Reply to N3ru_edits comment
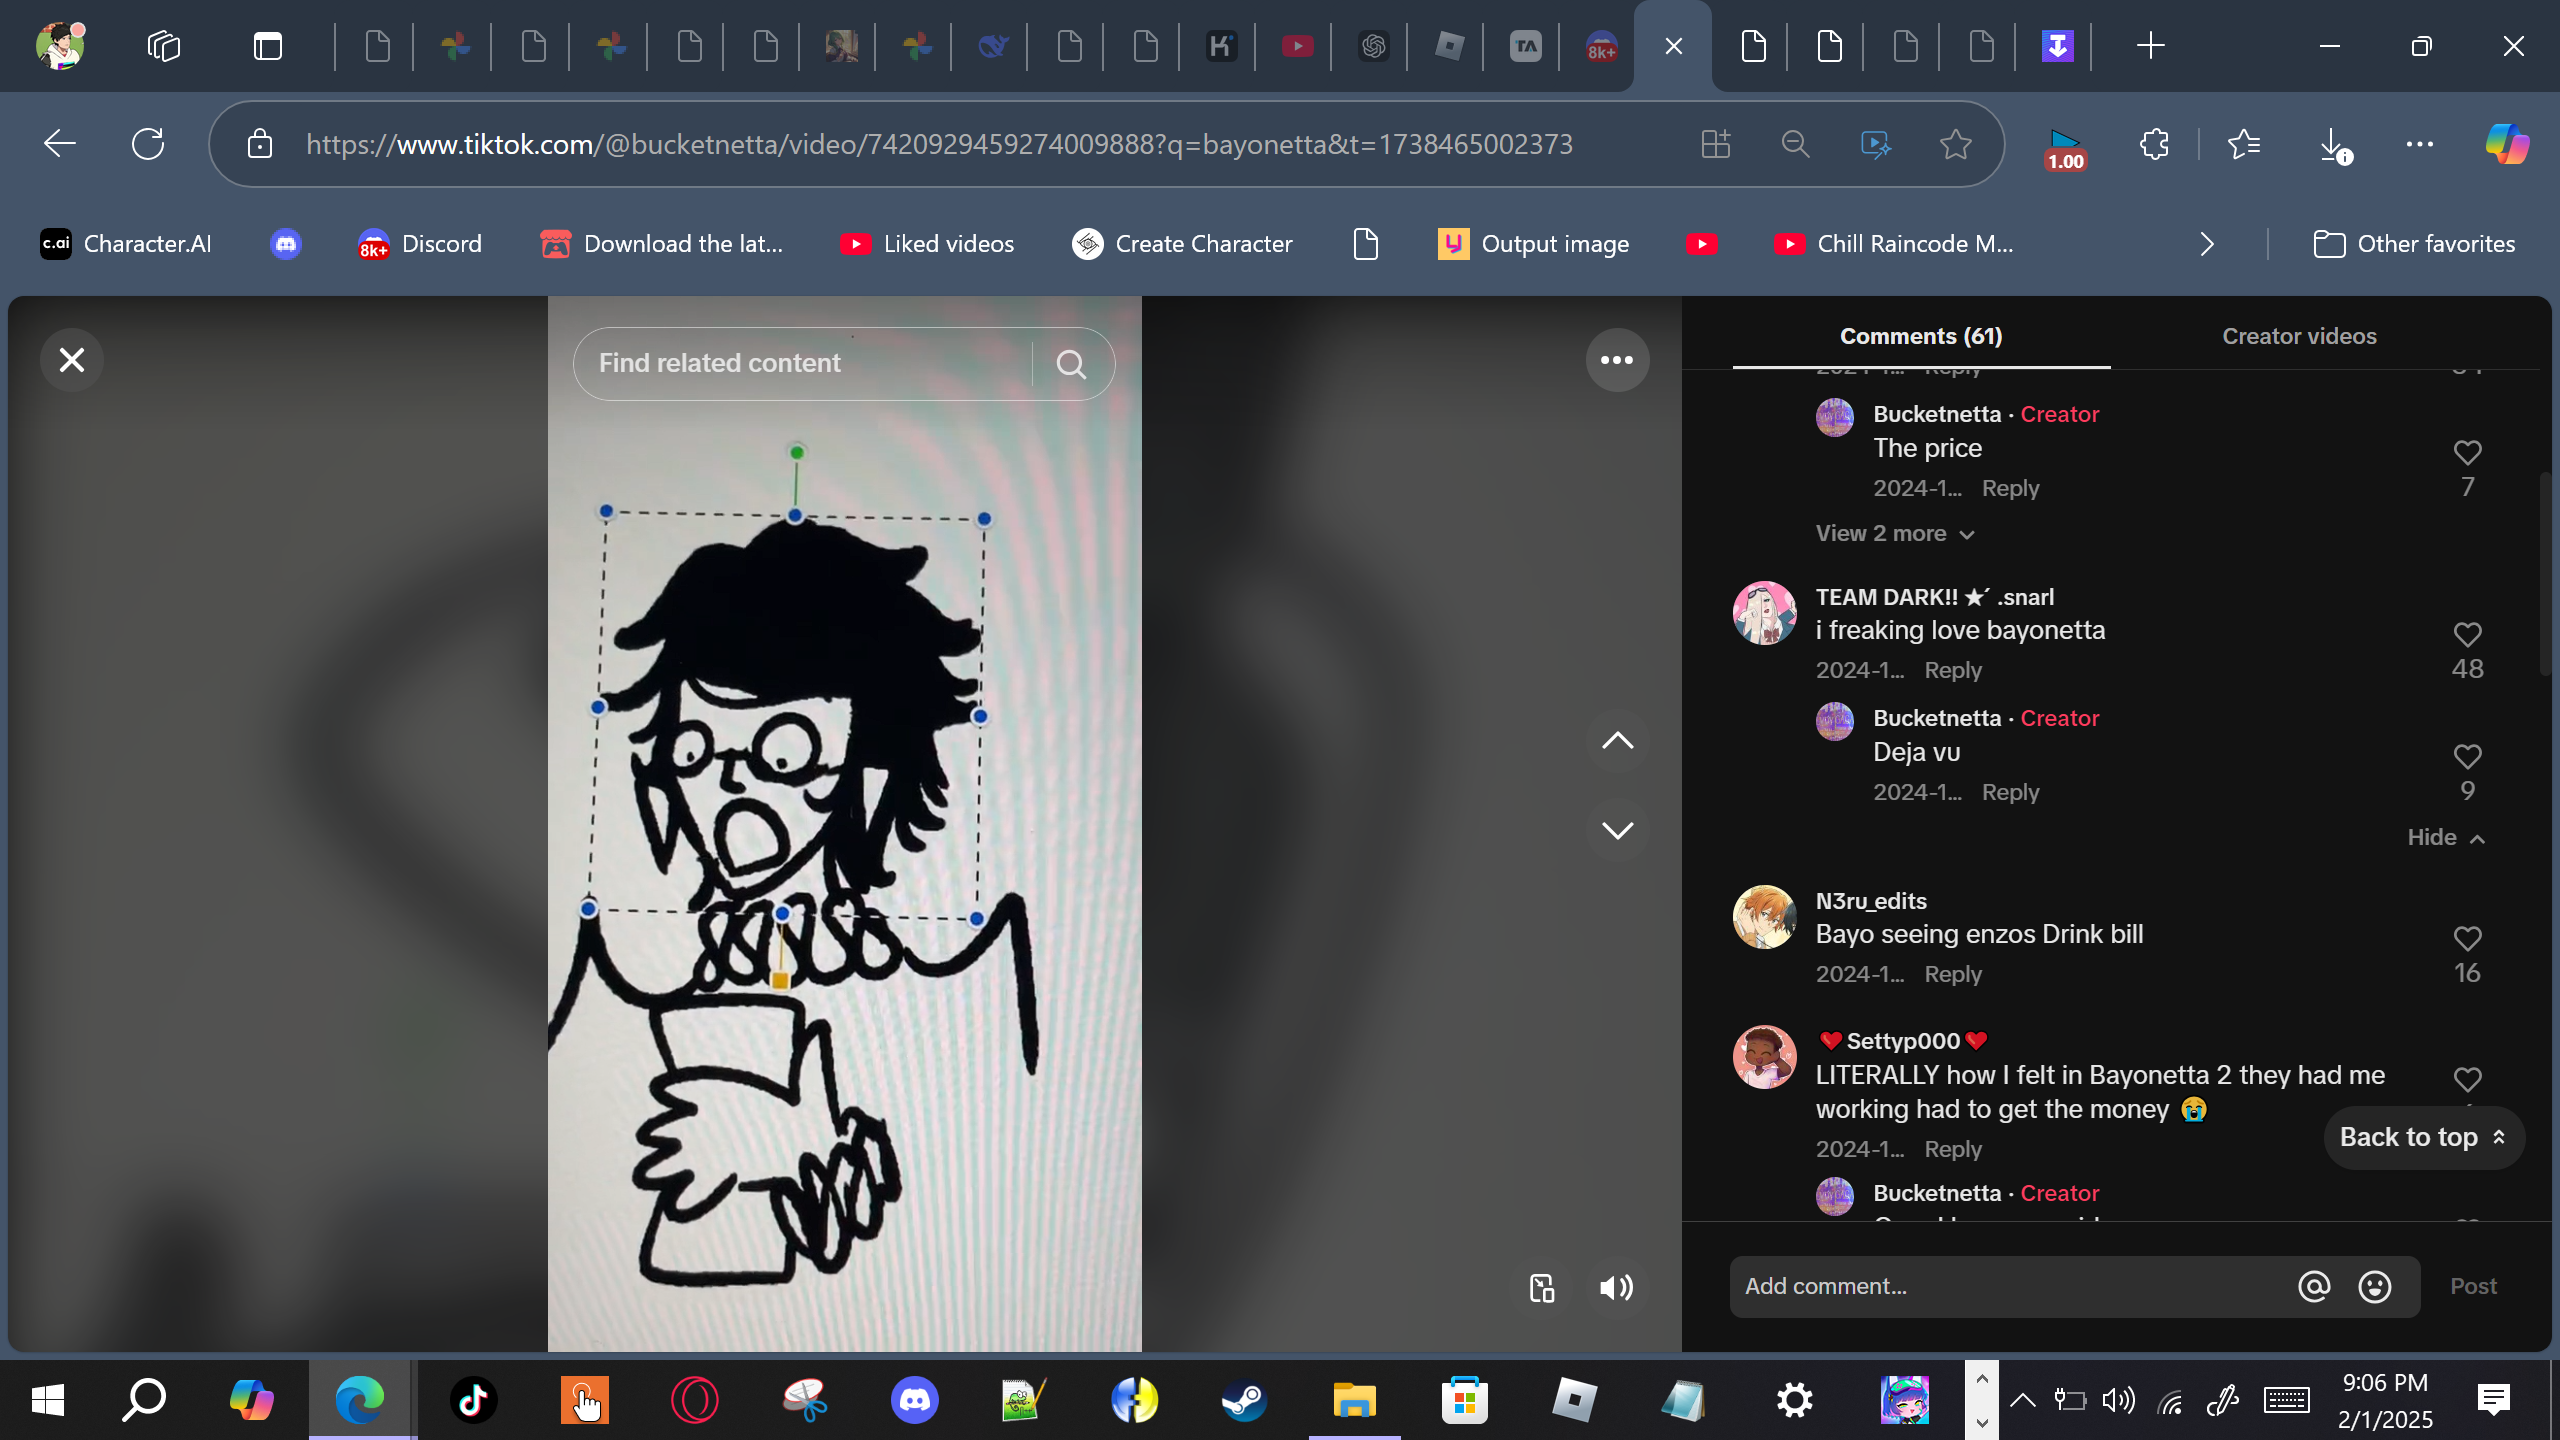 coord(1952,974)
